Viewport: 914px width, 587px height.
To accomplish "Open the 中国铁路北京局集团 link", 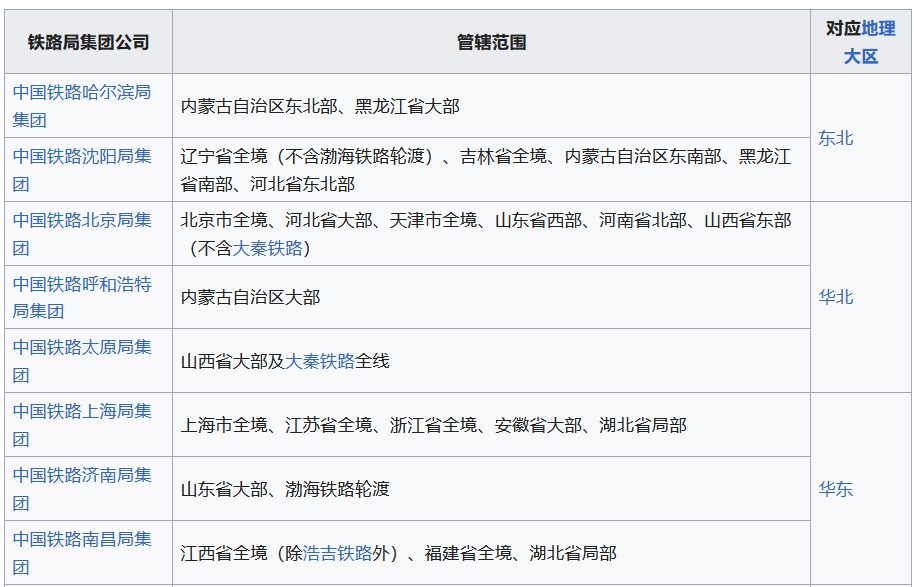I will 82,234.
